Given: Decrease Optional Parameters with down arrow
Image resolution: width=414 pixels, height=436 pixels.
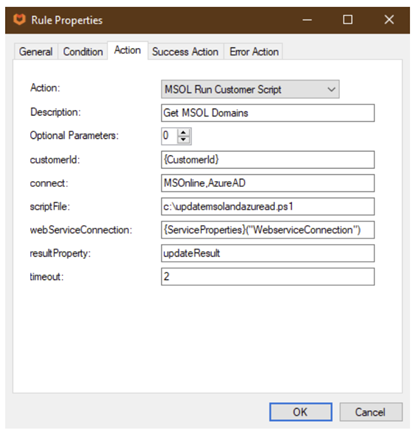Looking at the screenshot, I should [x=183, y=140].
